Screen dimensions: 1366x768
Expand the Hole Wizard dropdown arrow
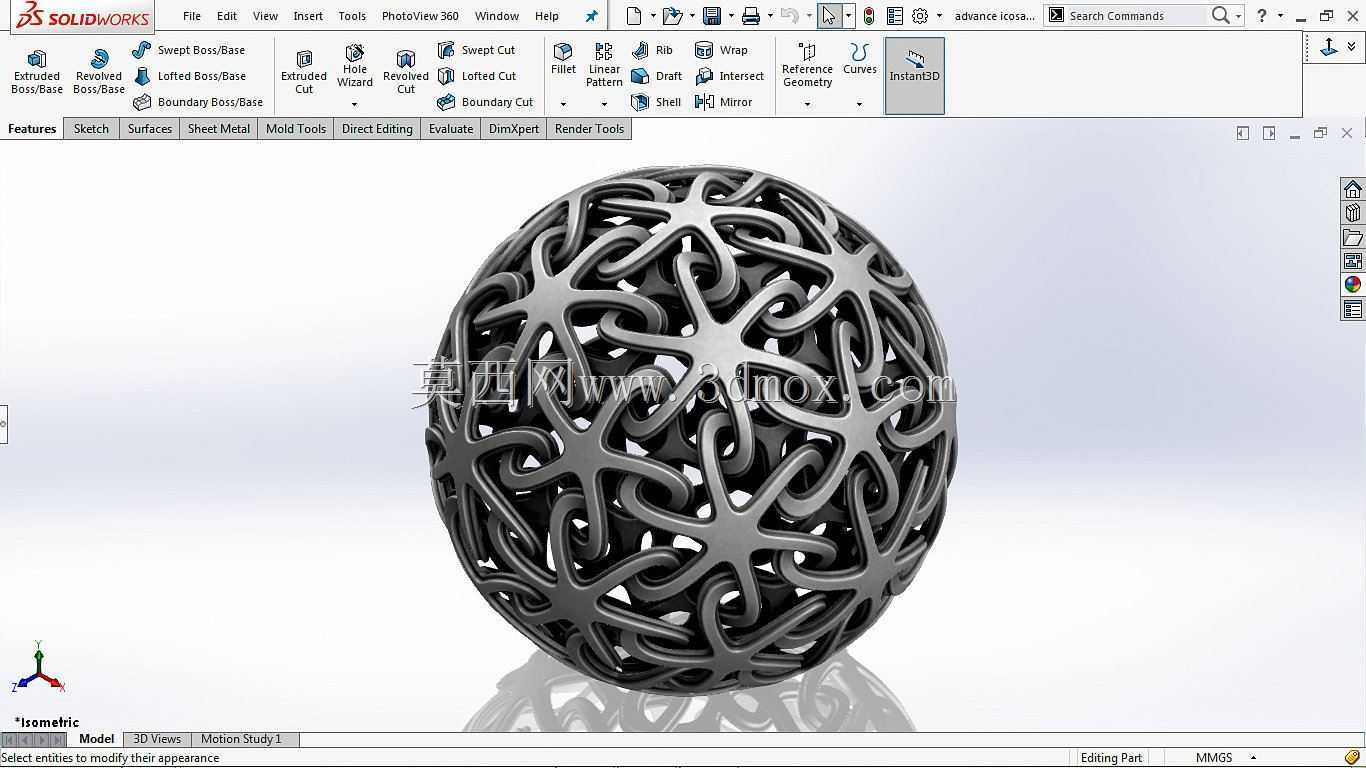355,104
